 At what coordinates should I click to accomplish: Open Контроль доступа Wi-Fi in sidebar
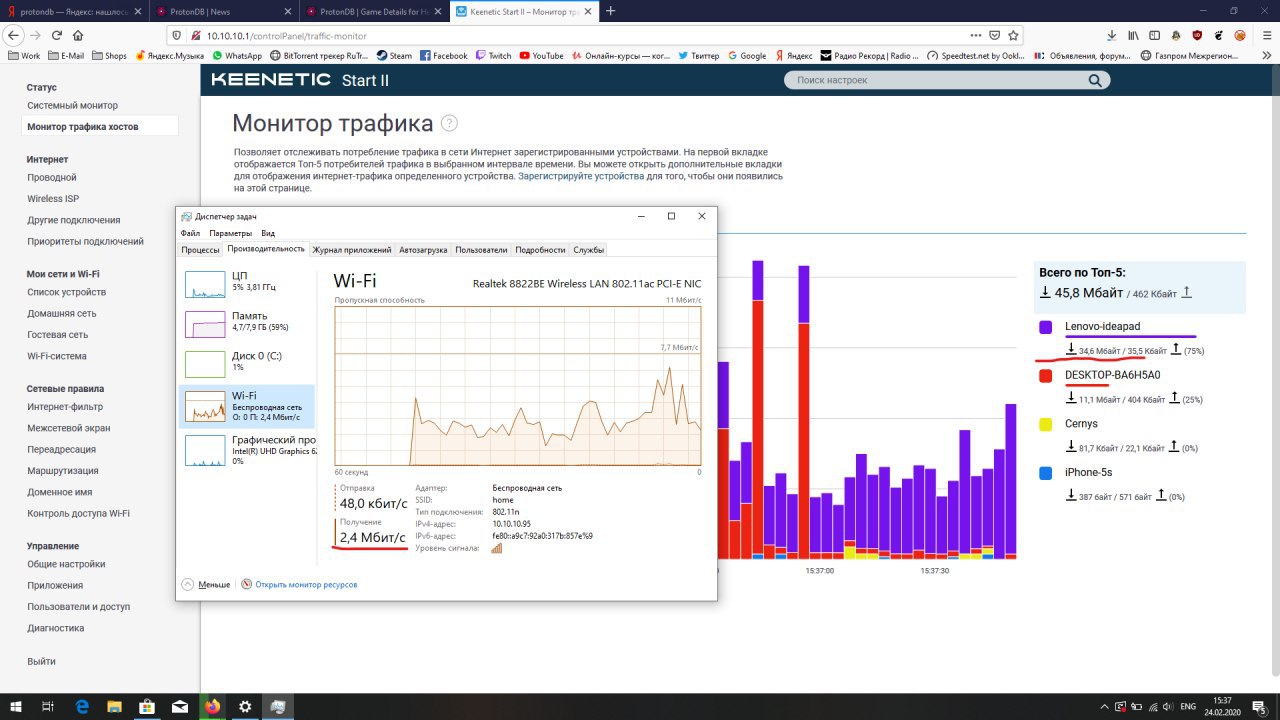coord(78,513)
